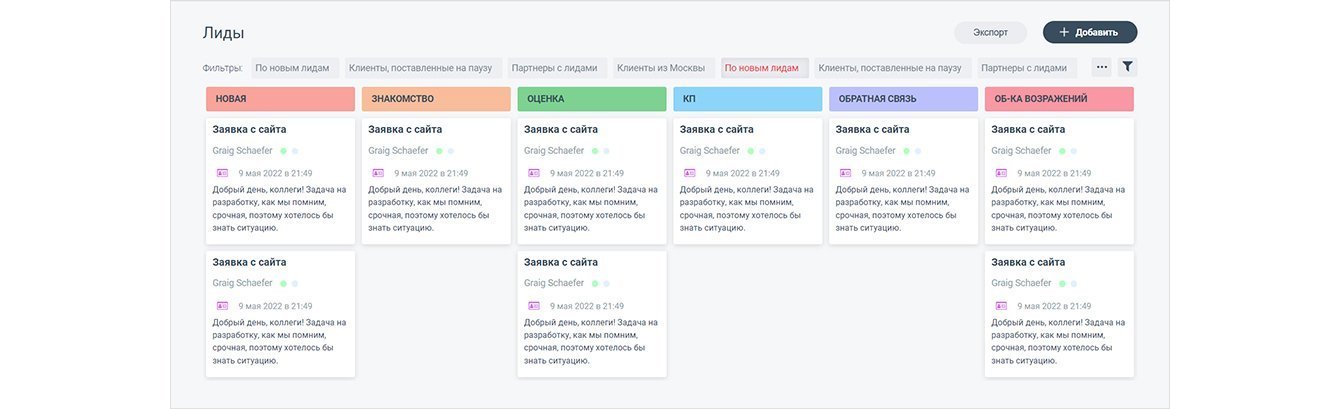The width and height of the screenshot is (1340, 409).
Task: Click the blue КП column color header
Action: click(747, 99)
